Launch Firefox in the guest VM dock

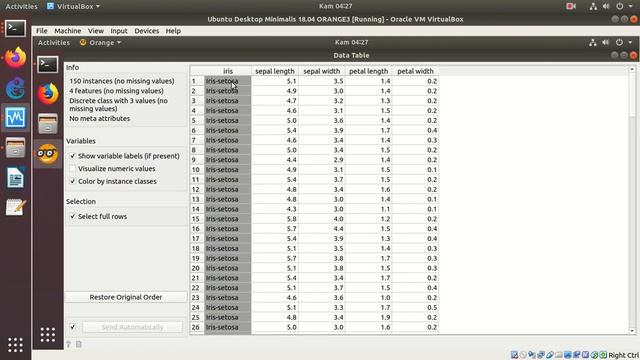tap(48, 93)
